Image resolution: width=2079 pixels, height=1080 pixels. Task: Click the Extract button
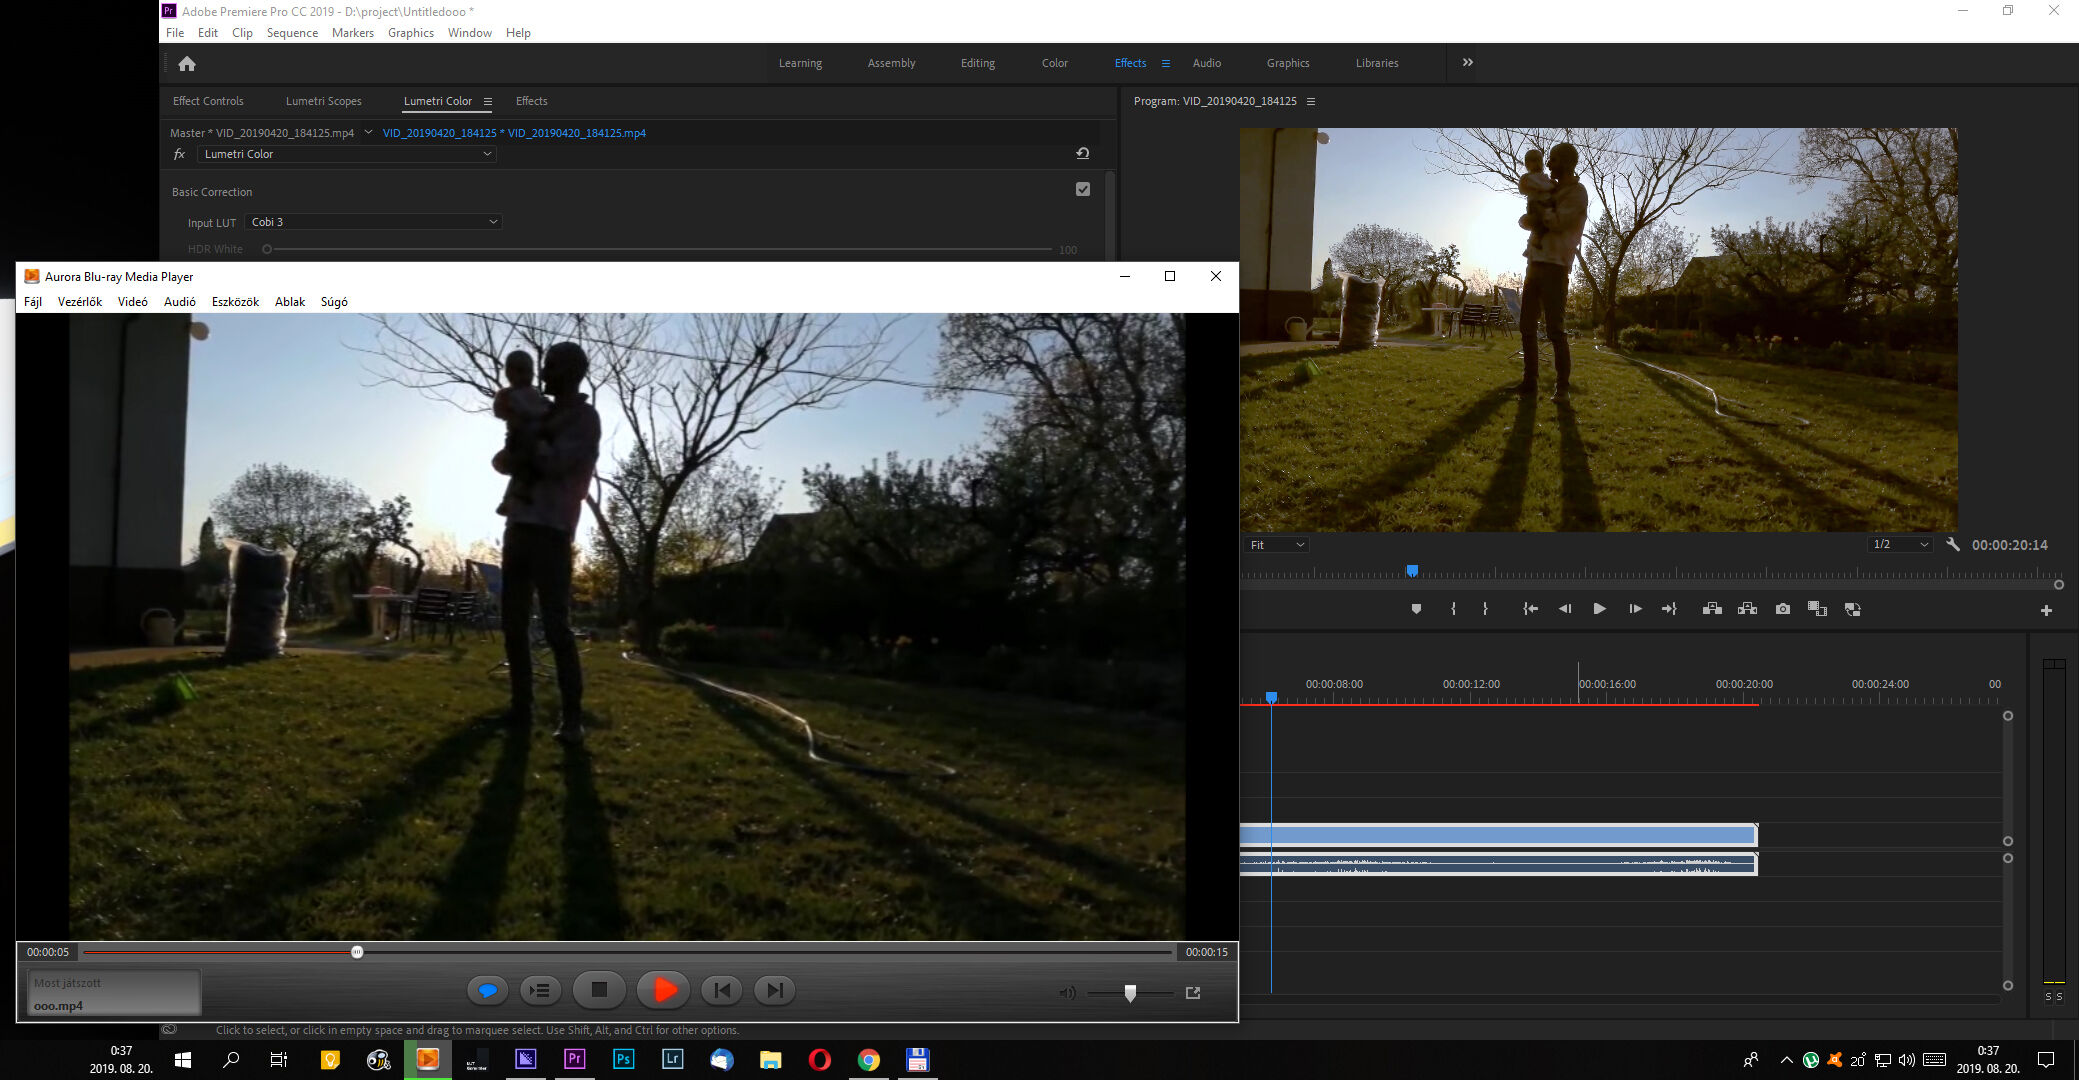click(1747, 609)
